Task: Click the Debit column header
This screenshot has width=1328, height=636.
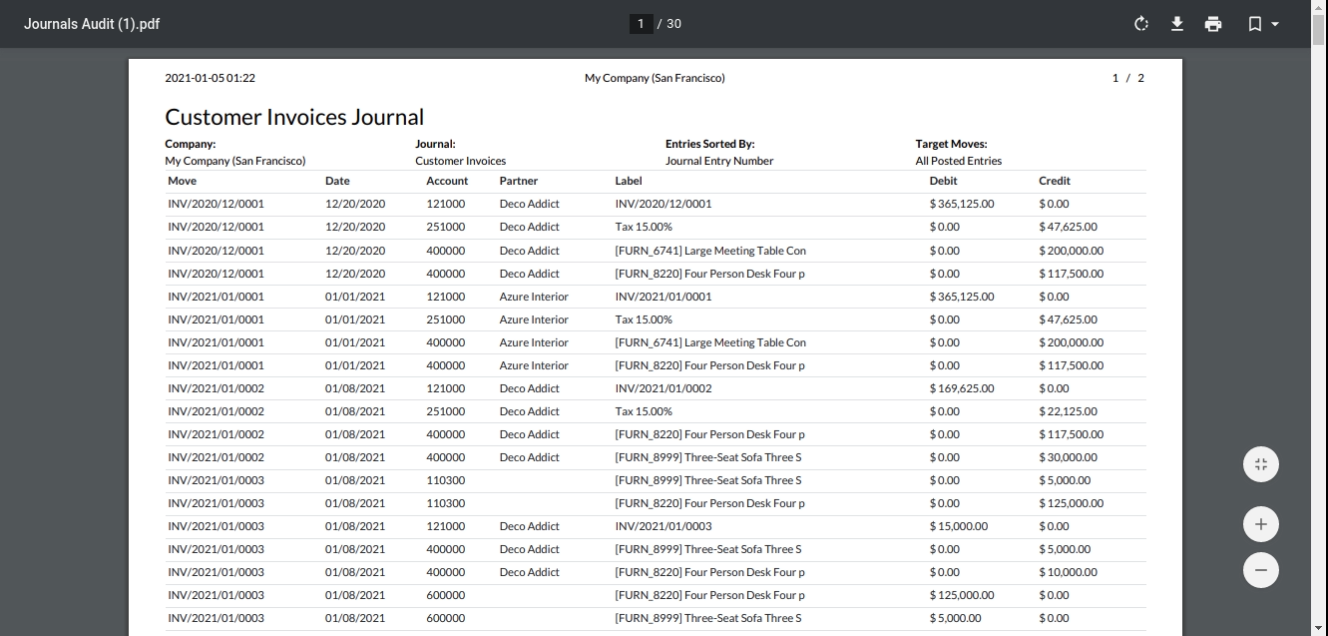Action: (x=943, y=181)
